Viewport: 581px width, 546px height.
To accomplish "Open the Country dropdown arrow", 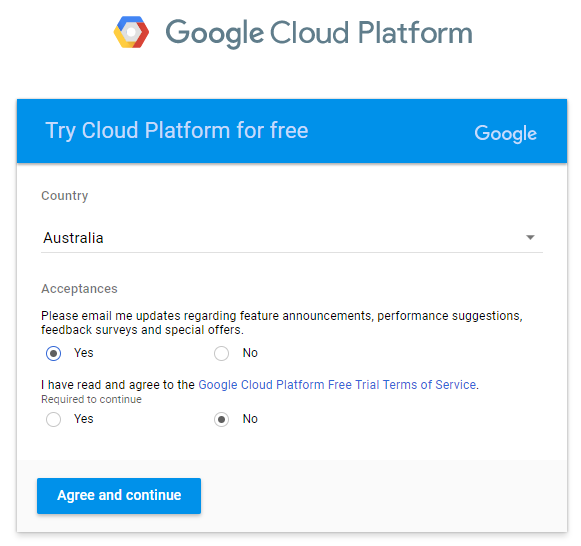I will pos(530,237).
